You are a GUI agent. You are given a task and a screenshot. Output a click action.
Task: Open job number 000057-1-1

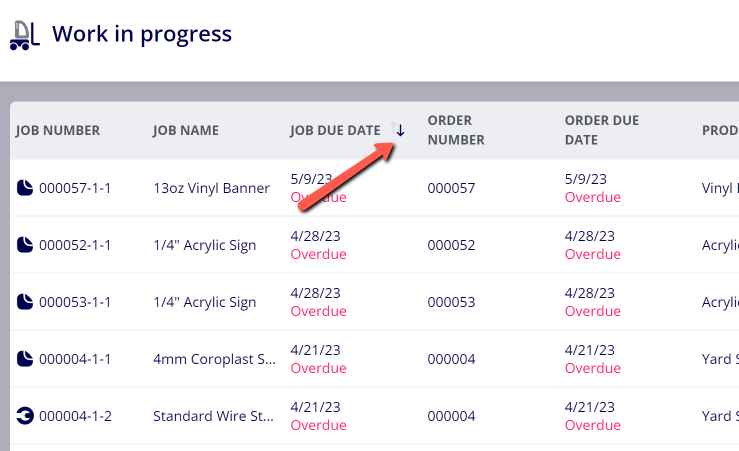pyautogui.click(x=75, y=188)
